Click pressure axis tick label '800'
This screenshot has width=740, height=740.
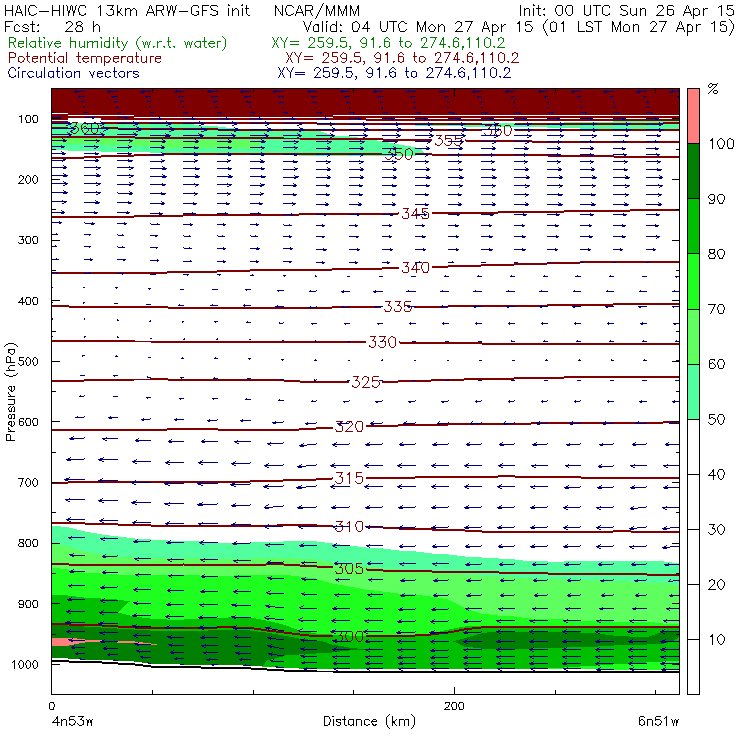tap(28, 543)
